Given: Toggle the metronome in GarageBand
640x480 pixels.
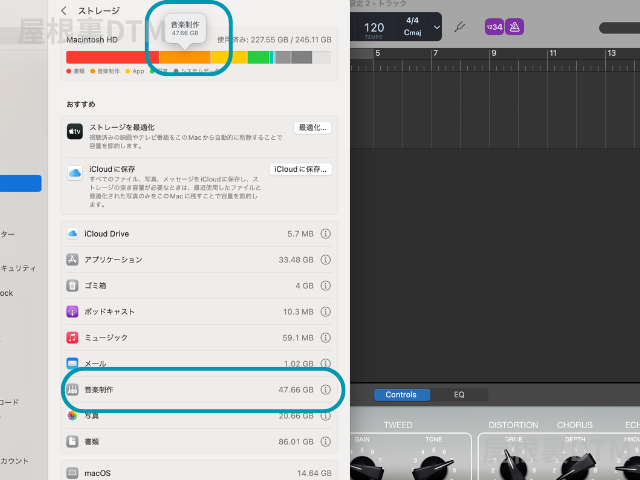Looking at the screenshot, I should point(514,27).
